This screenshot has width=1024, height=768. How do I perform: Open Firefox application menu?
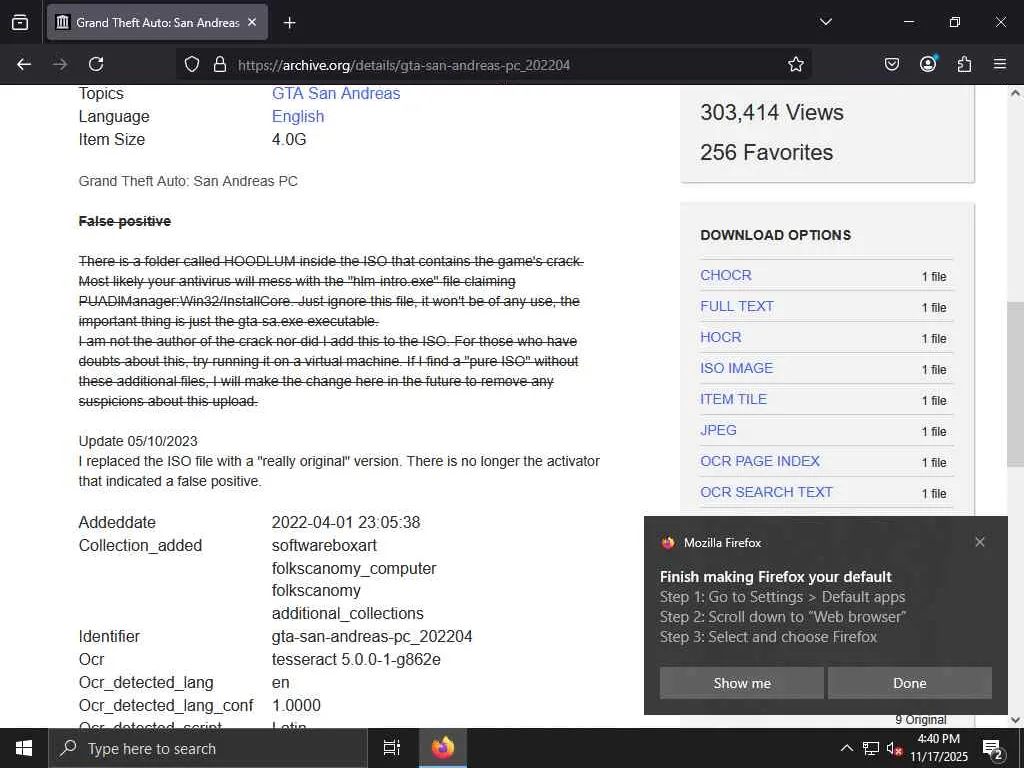pos(1000,64)
